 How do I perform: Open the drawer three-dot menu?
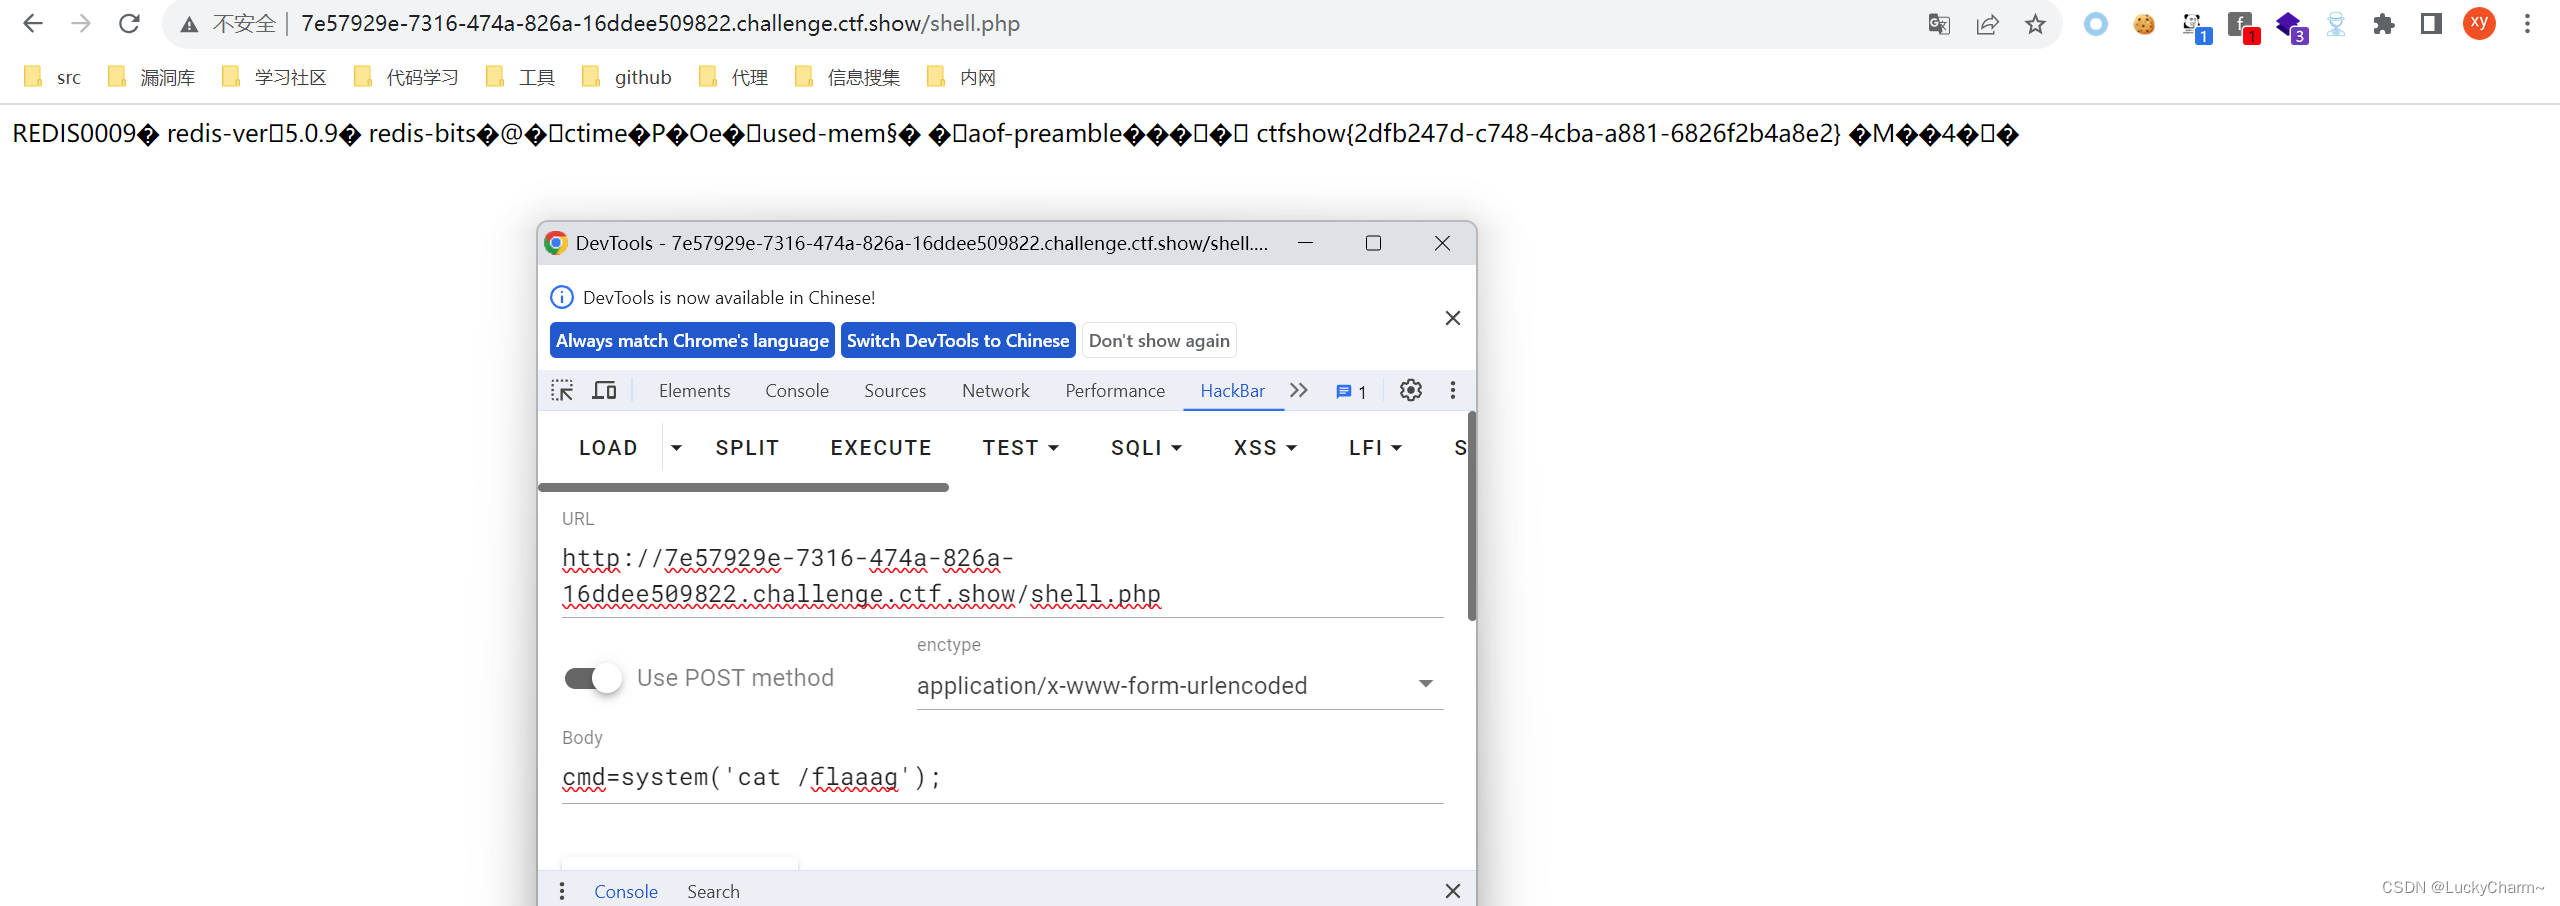562,891
